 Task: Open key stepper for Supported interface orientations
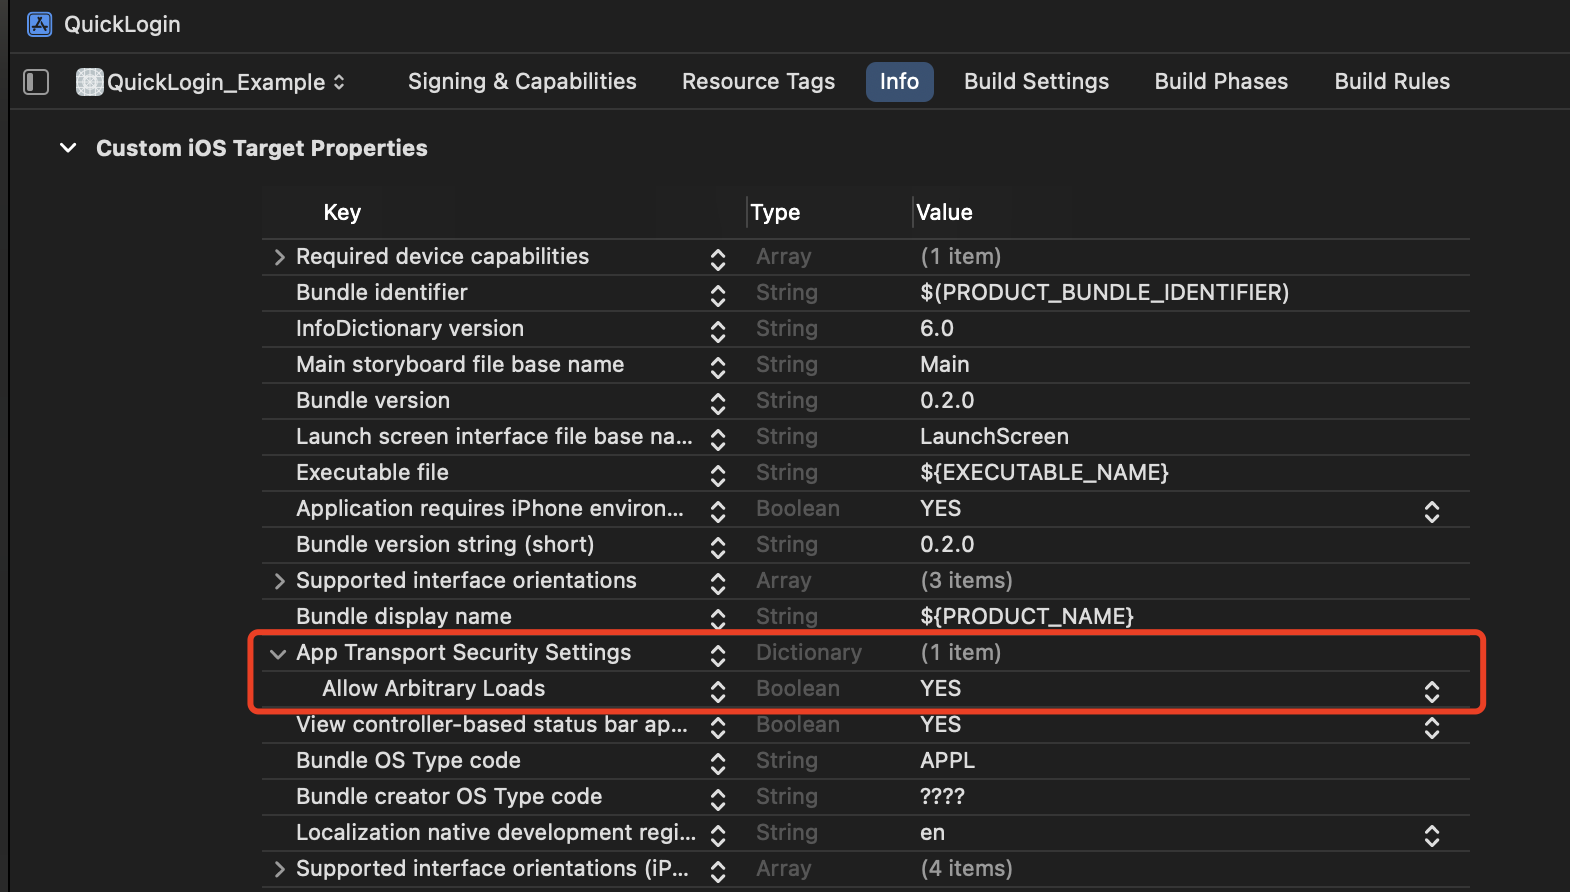[718, 583]
